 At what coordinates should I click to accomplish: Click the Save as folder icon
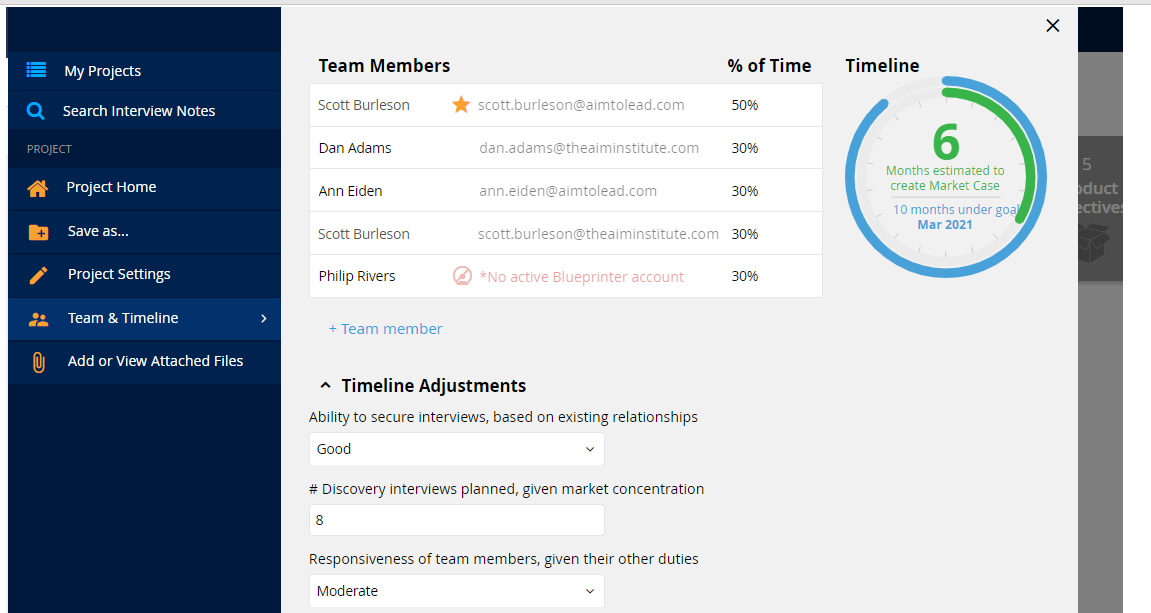click(x=38, y=232)
